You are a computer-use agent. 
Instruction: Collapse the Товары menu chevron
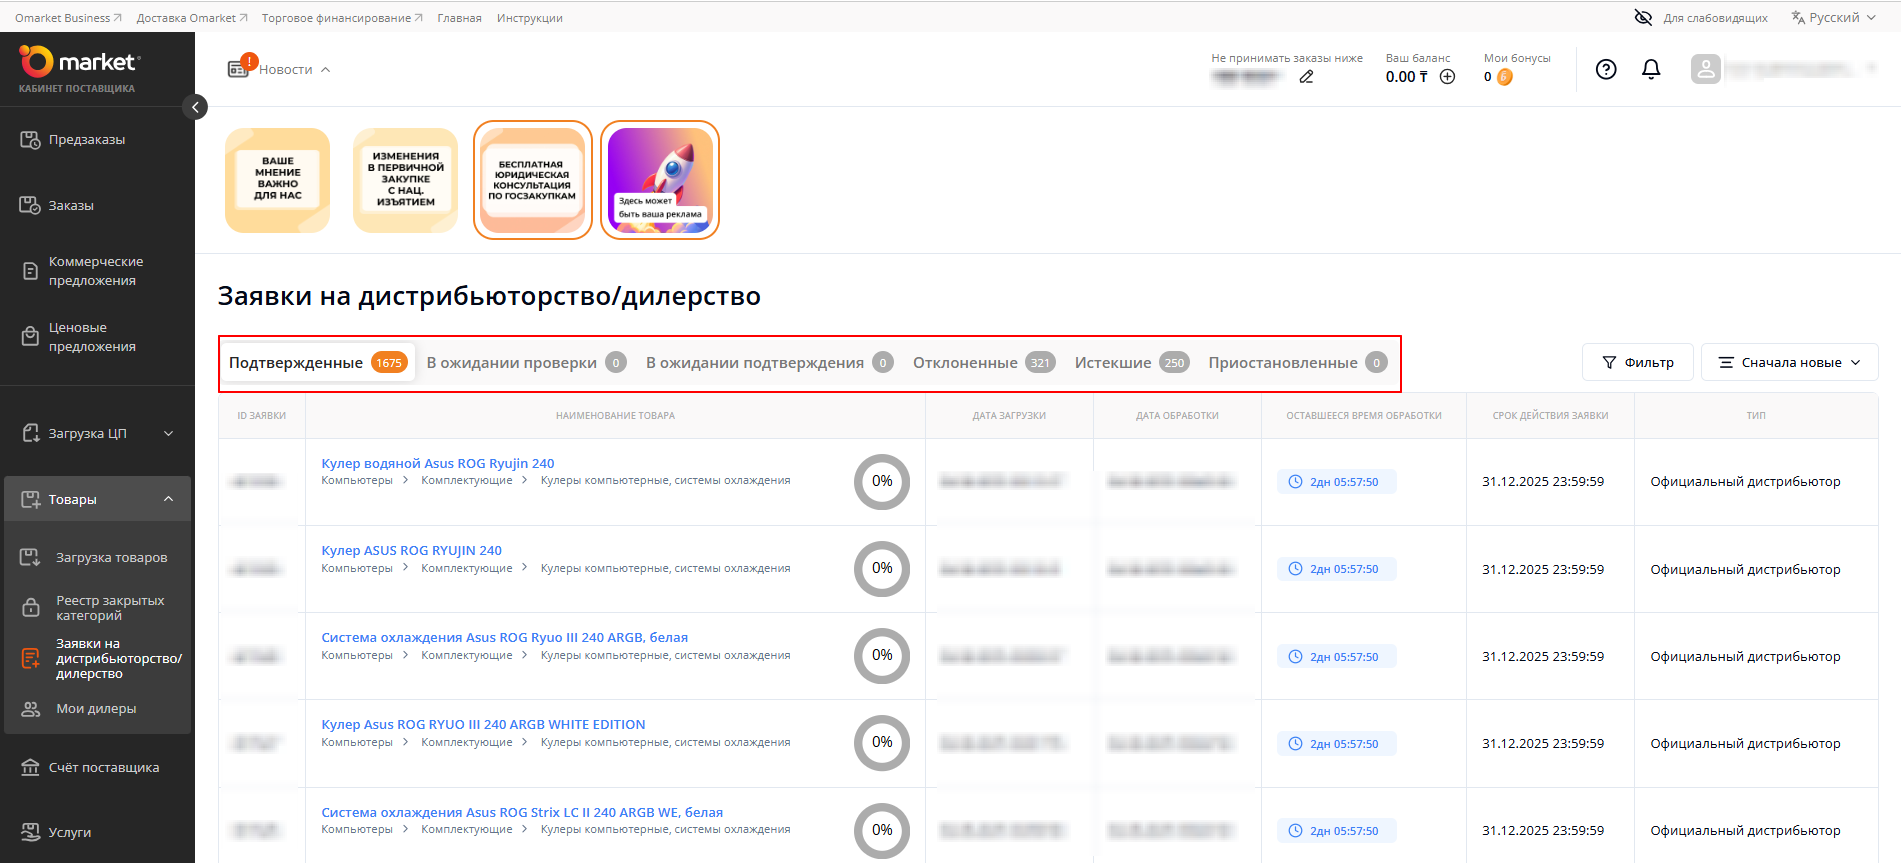(168, 499)
